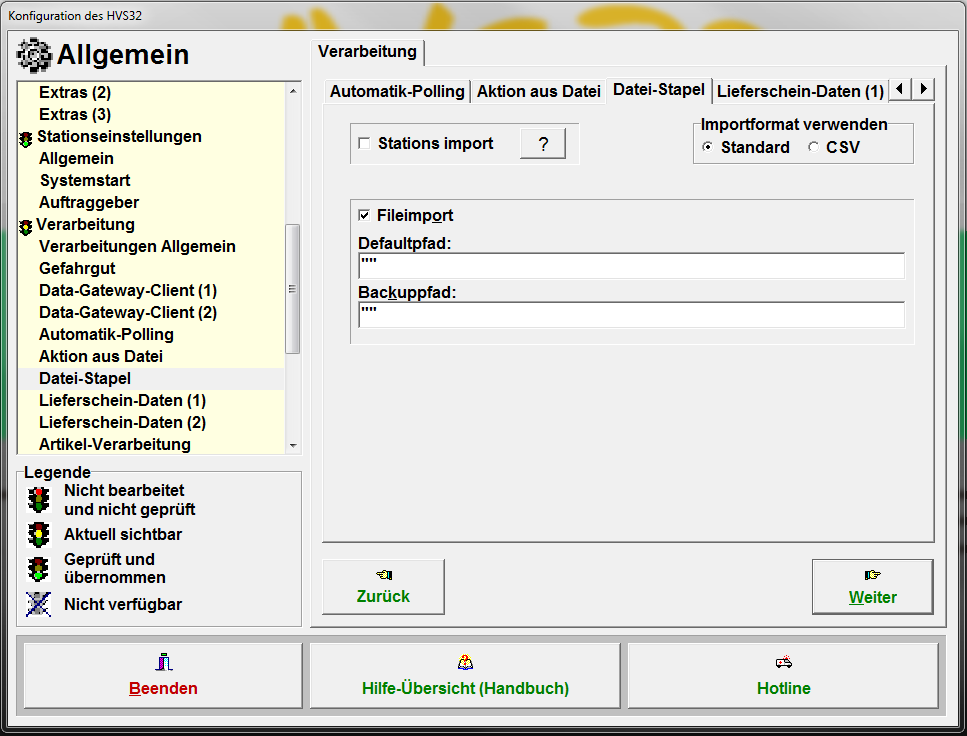This screenshot has height=736, width=967.
Task: Click the 'Nicht verfügbar' crossed-out legend icon
Action: click(39, 604)
